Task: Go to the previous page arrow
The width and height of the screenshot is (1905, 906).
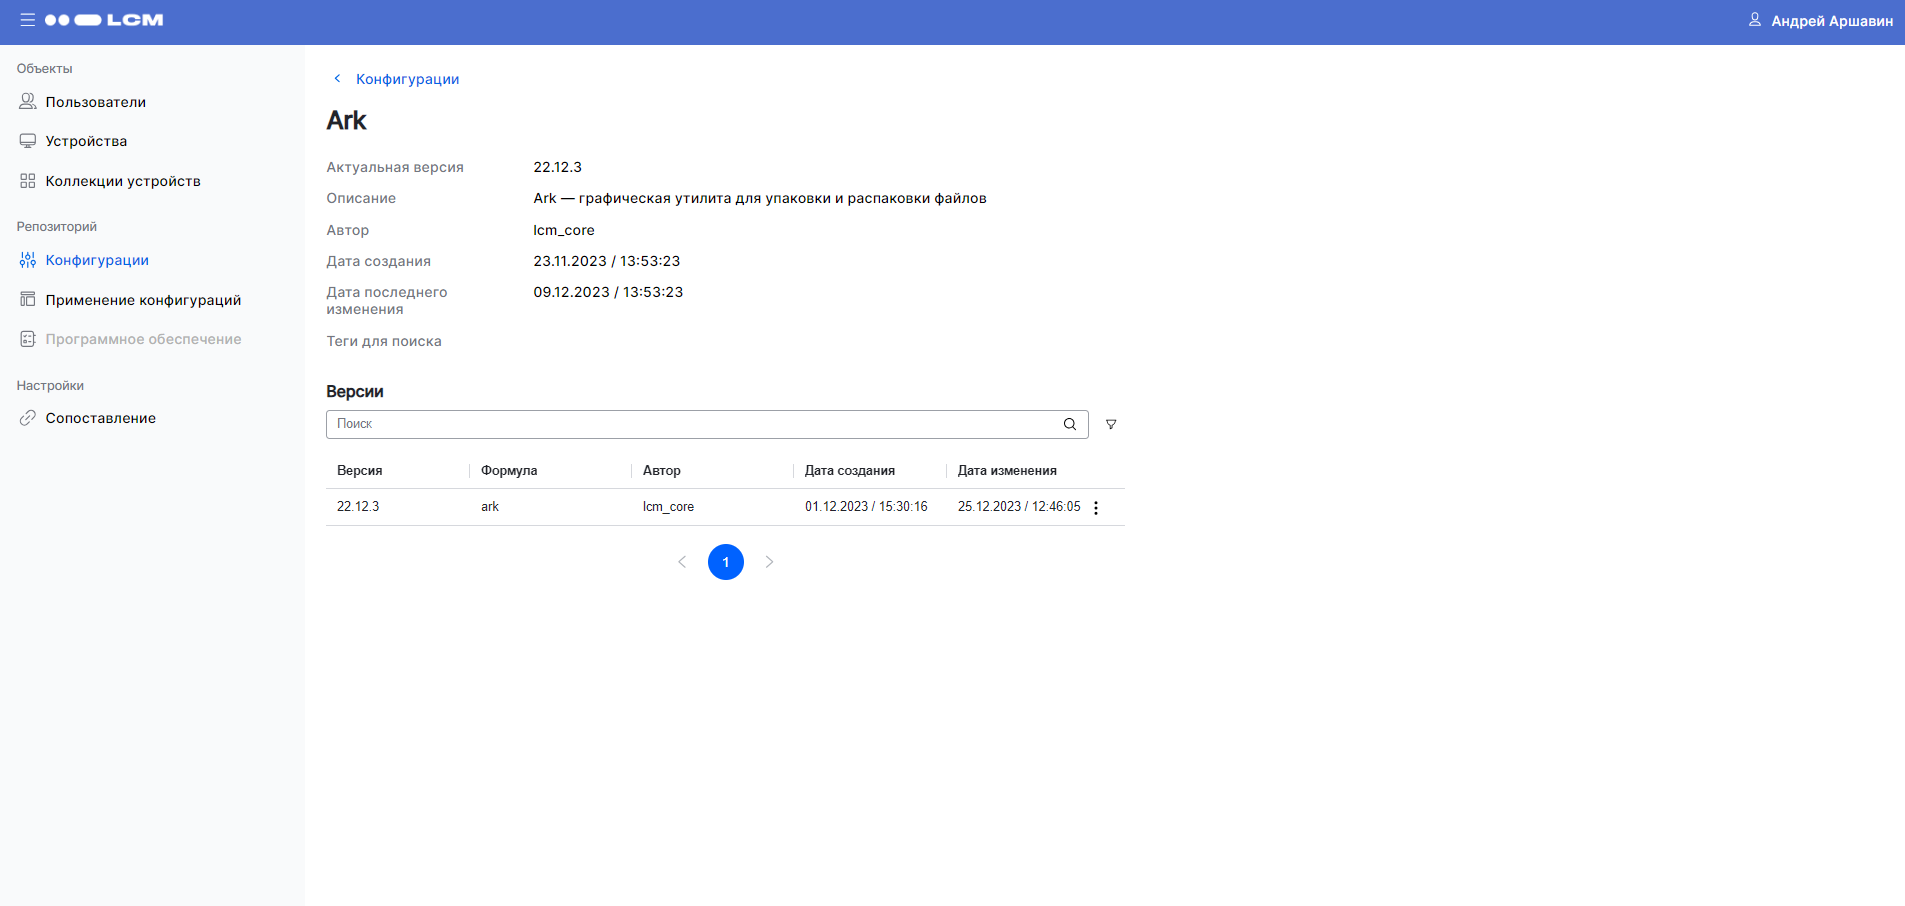Action: pyautogui.click(x=682, y=562)
